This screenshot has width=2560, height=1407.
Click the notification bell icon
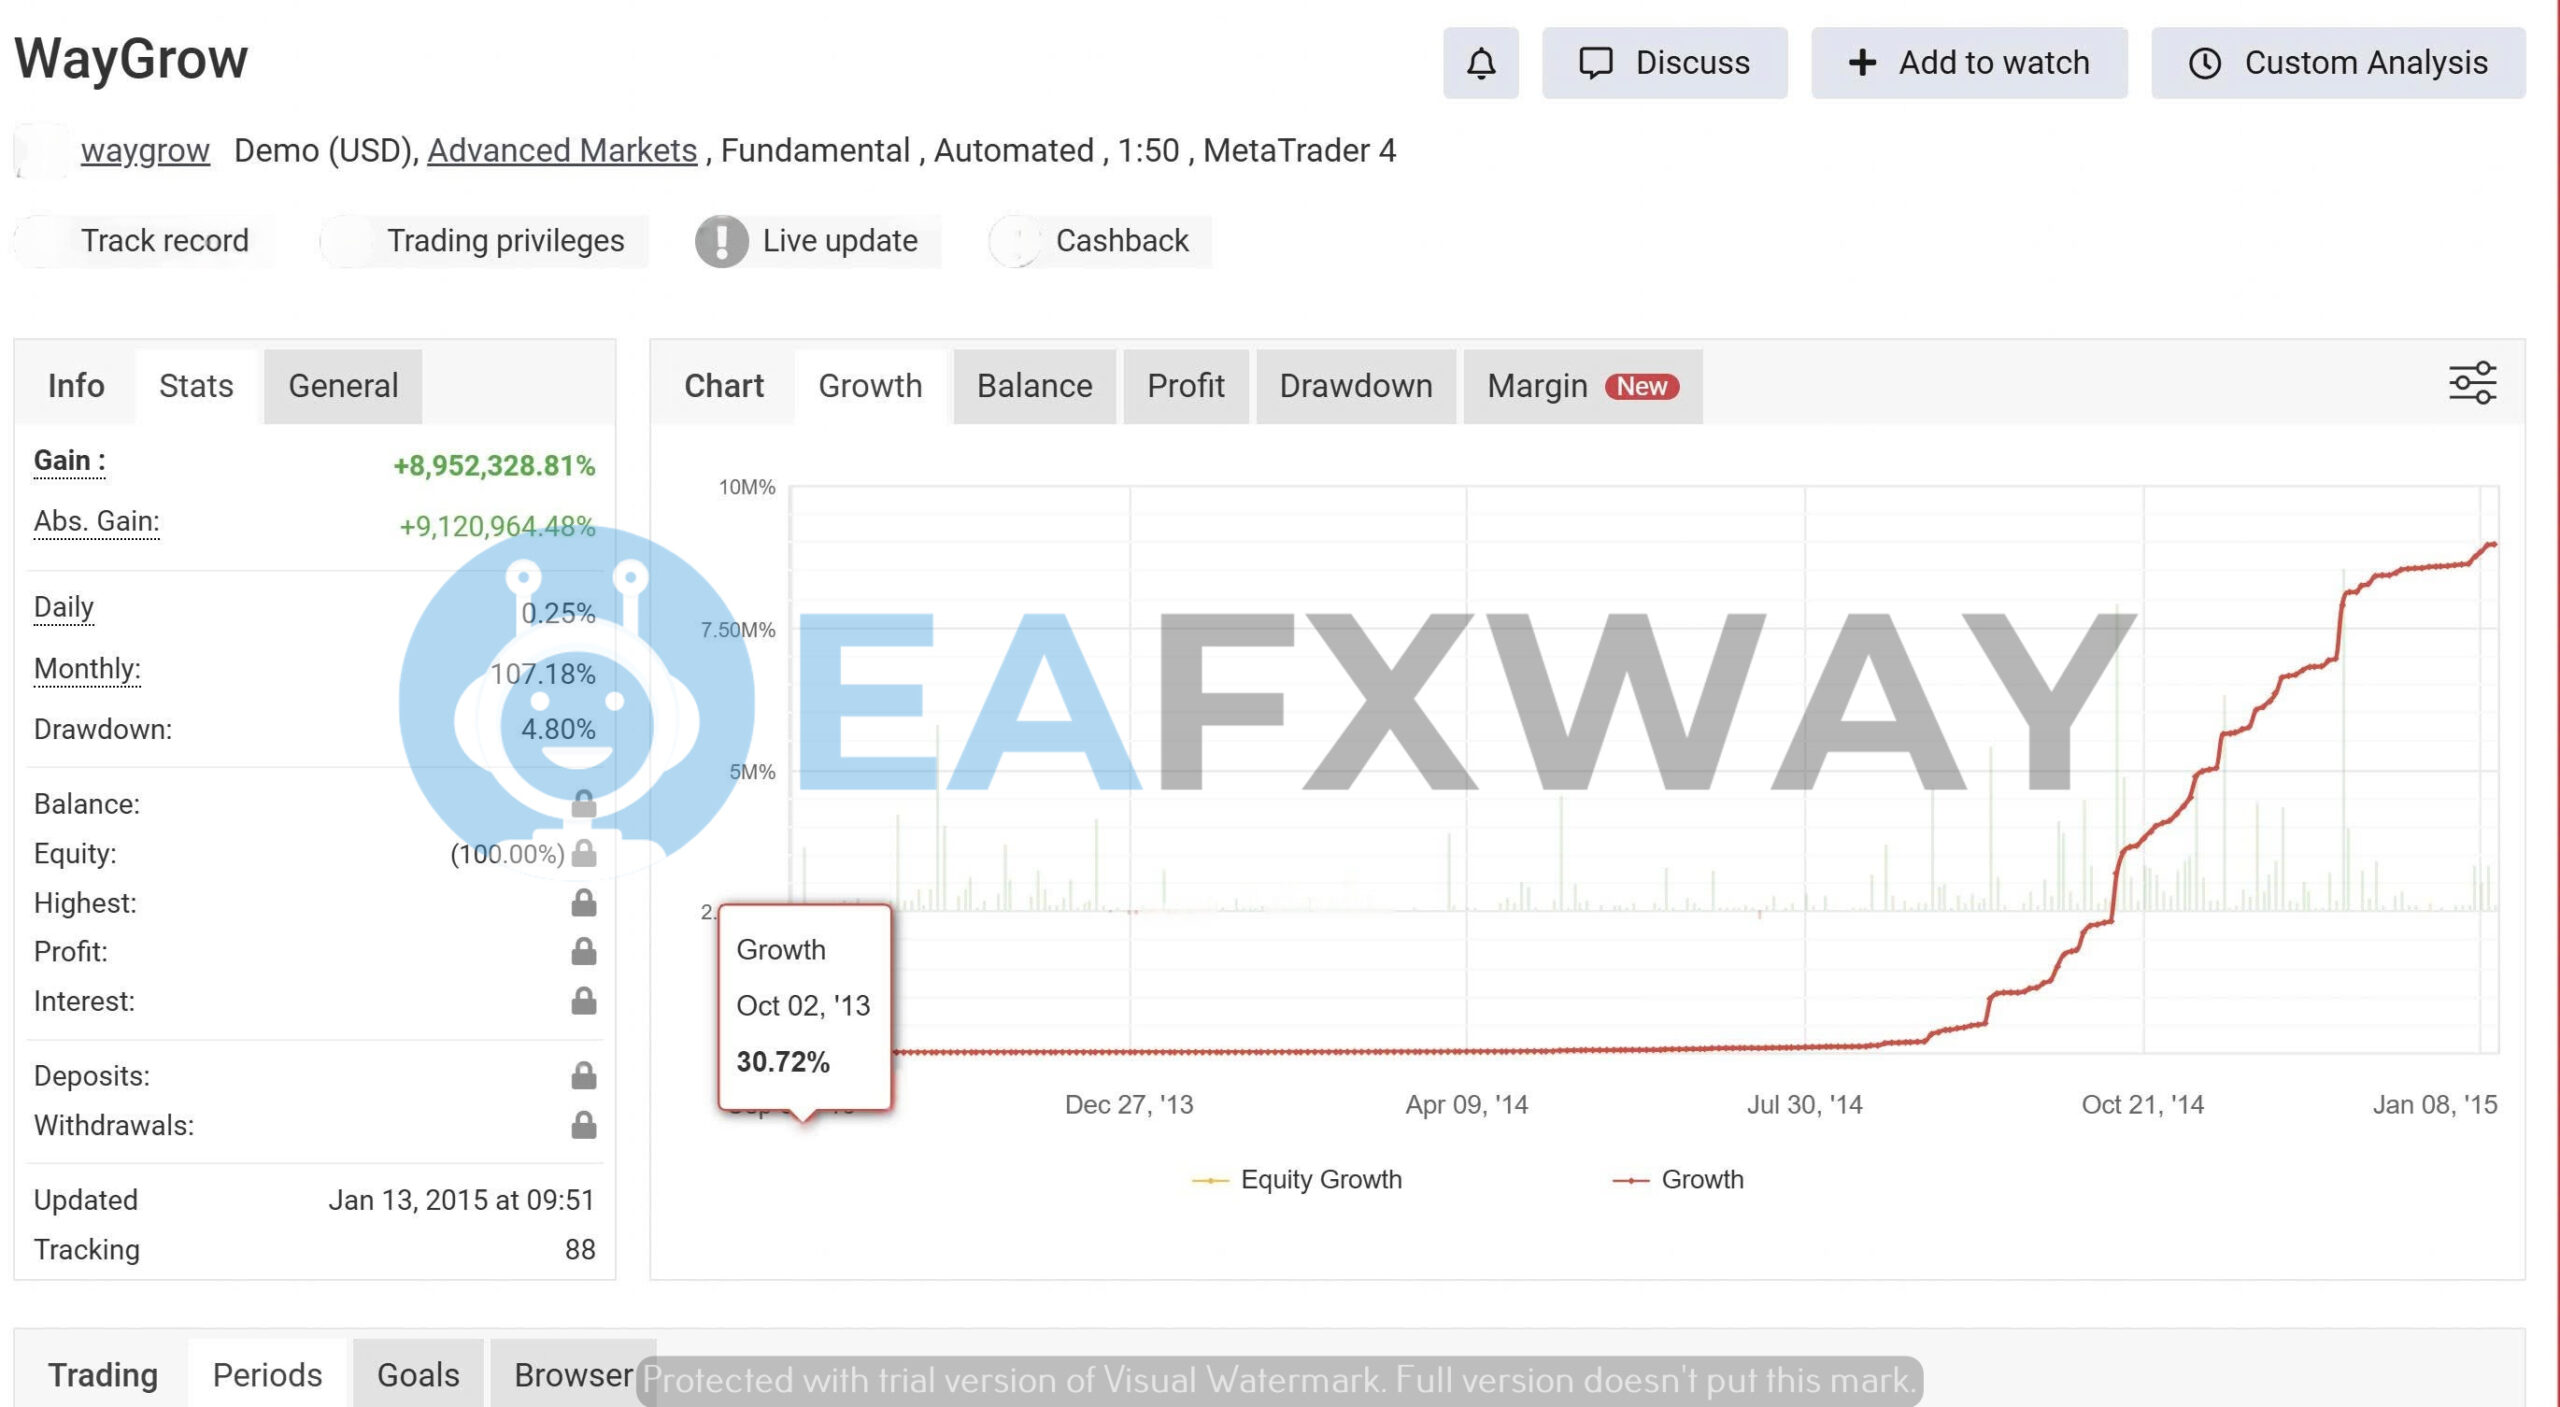coord(1480,63)
